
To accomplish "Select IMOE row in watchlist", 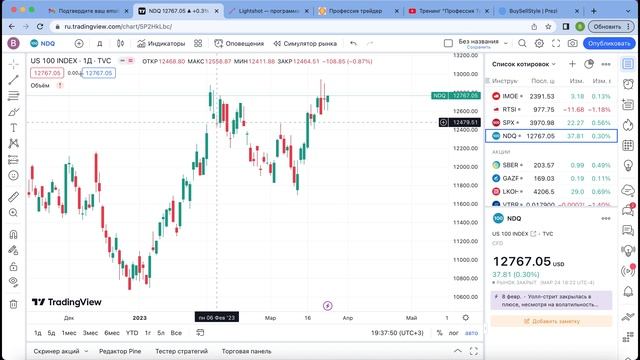I will pyautogui.click(x=551, y=96).
